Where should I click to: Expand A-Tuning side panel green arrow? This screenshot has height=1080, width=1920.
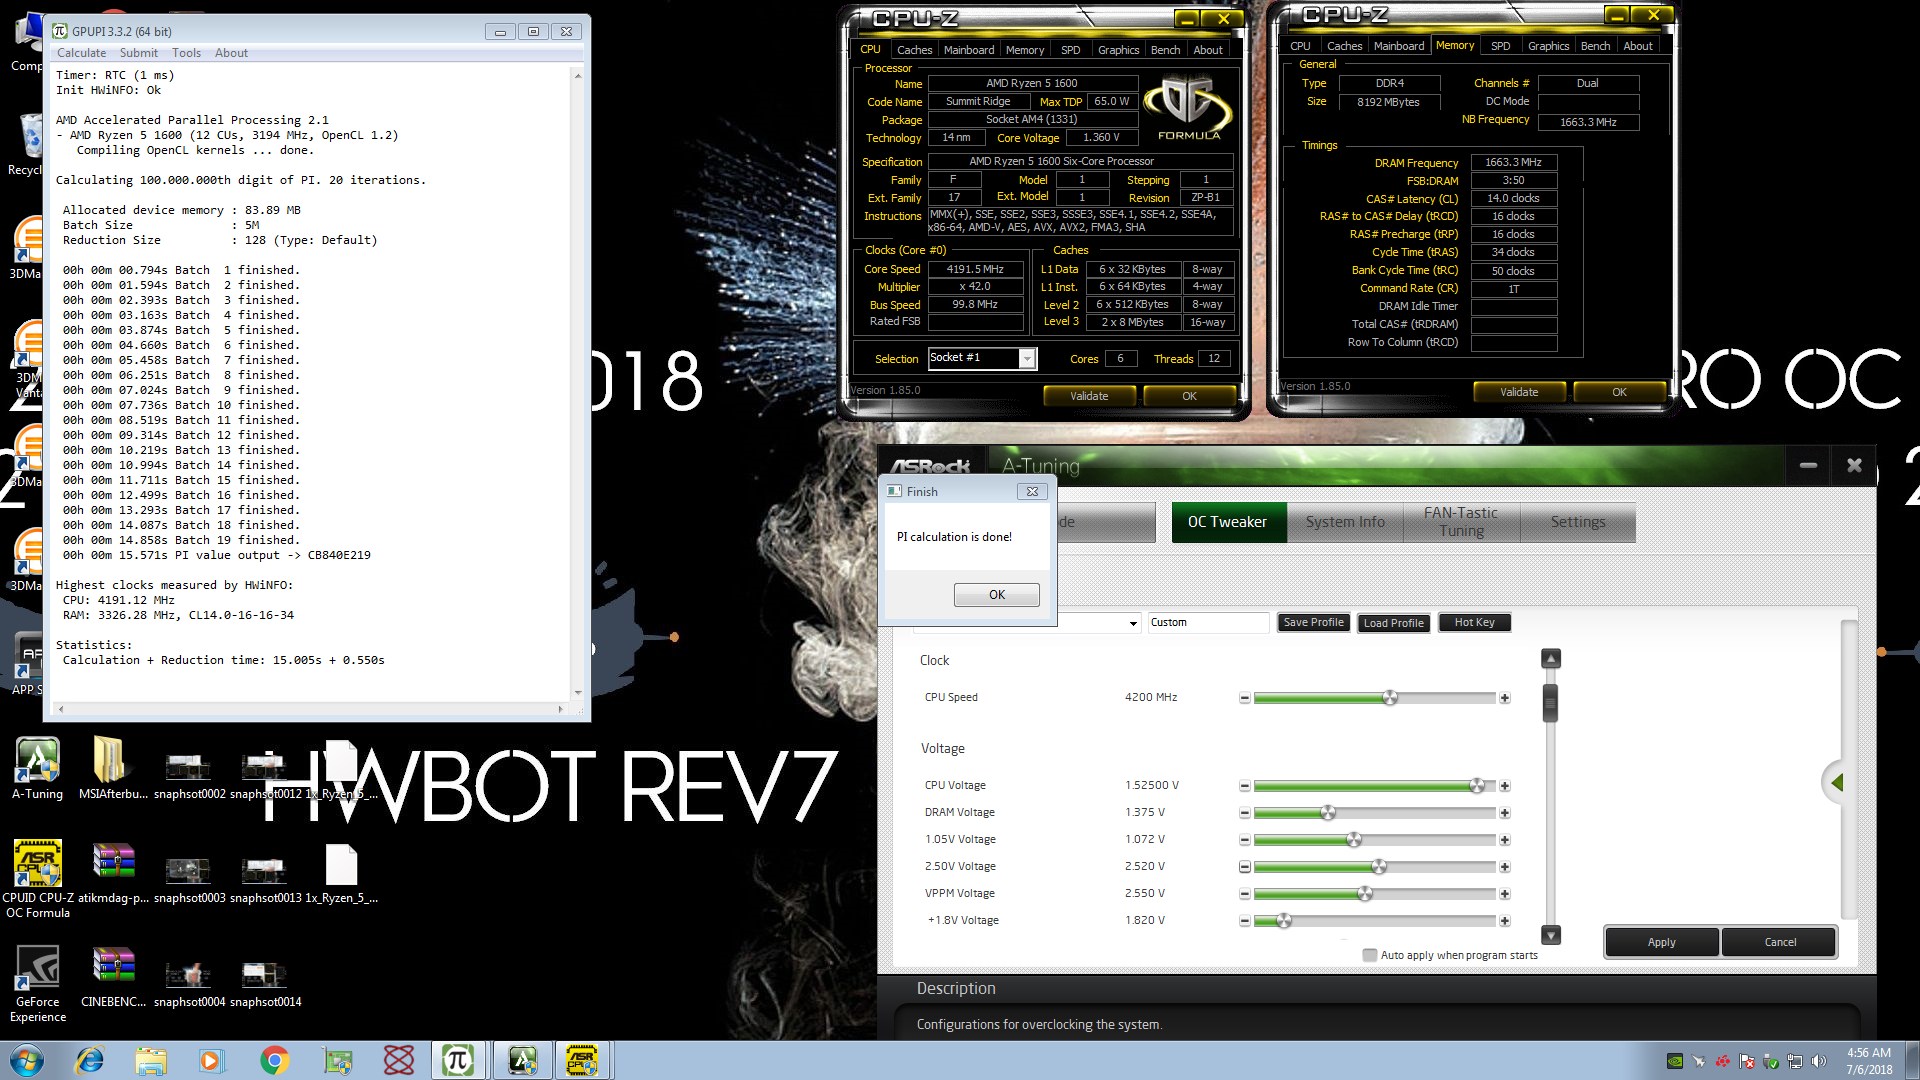(x=1837, y=782)
